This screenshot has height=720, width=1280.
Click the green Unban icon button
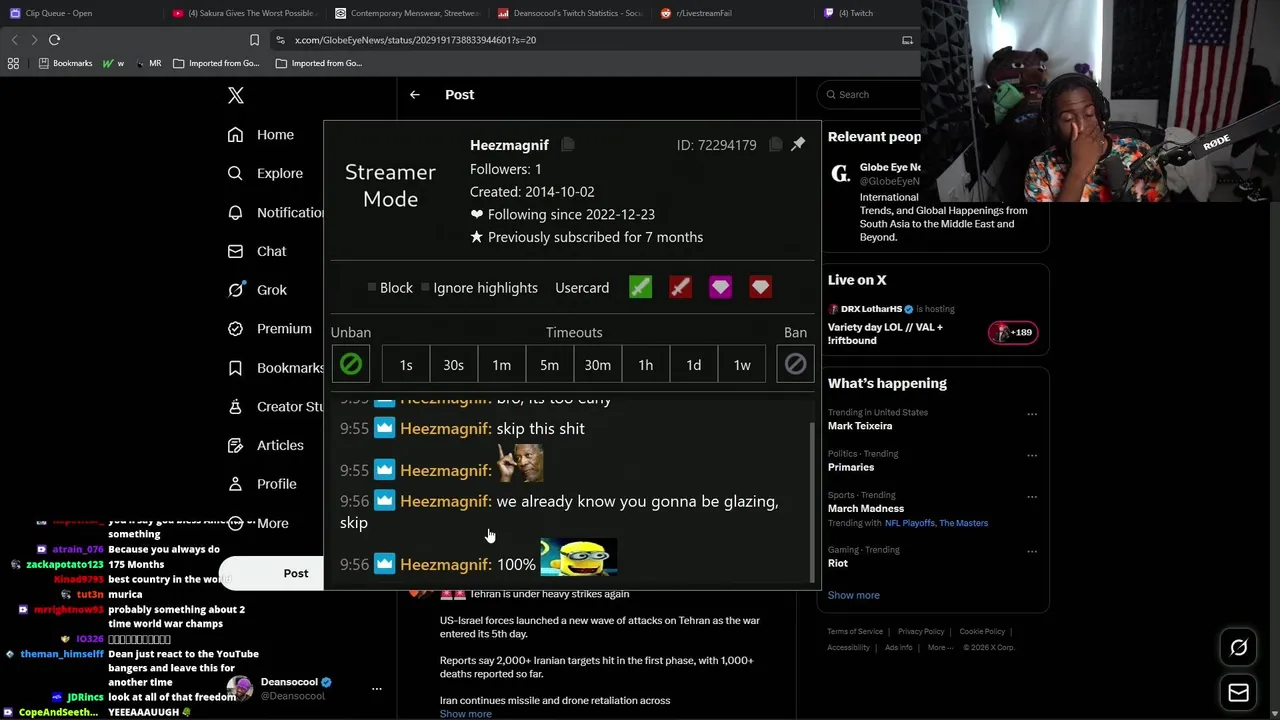(351, 365)
